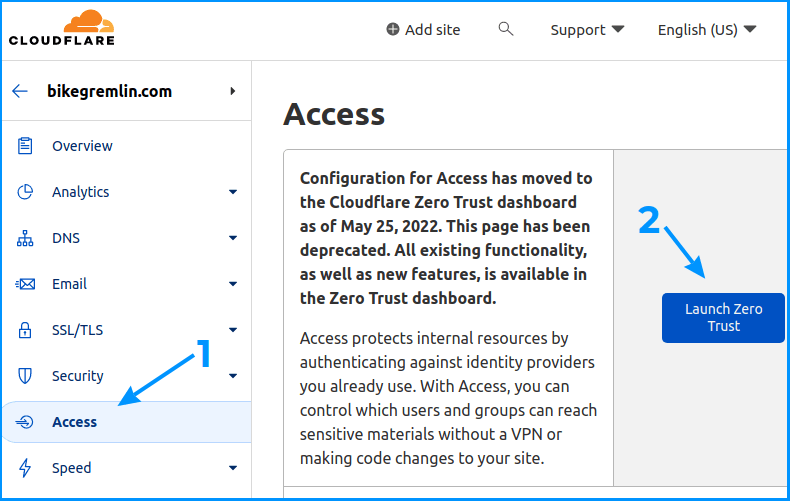Click the DNS network tree icon
This screenshot has width=790, height=501.
pos(25,238)
